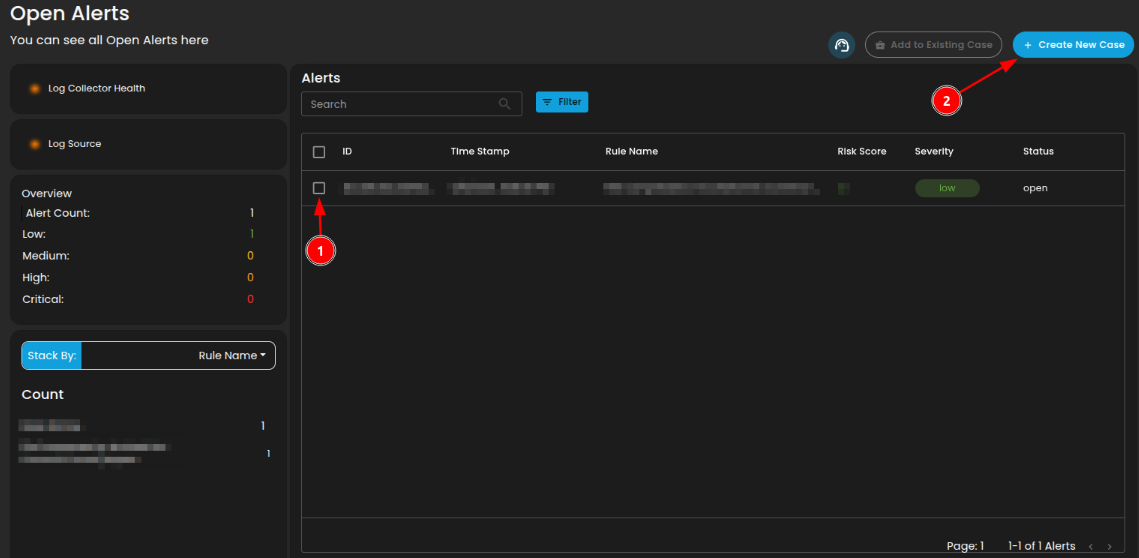Viewport: 1139px width, 558px height.
Task: Sort alerts by Severity column header
Action: (x=934, y=152)
